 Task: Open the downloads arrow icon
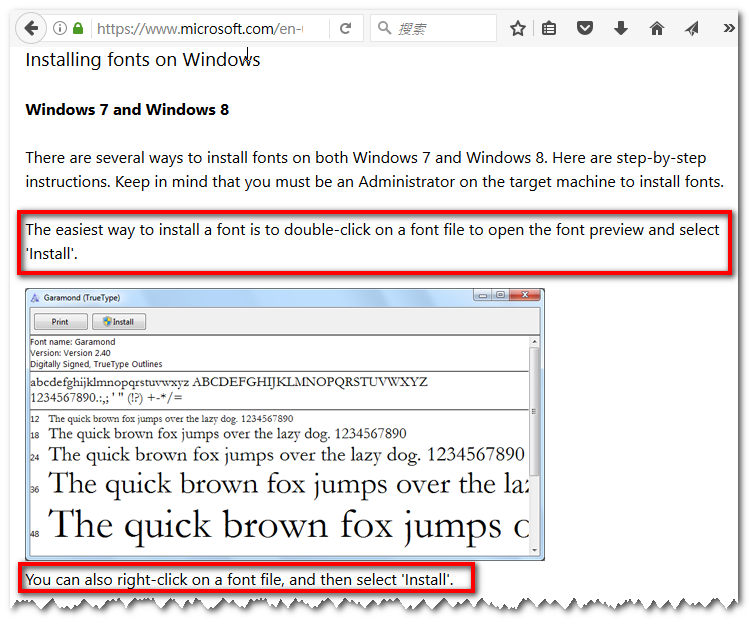(621, 29)
